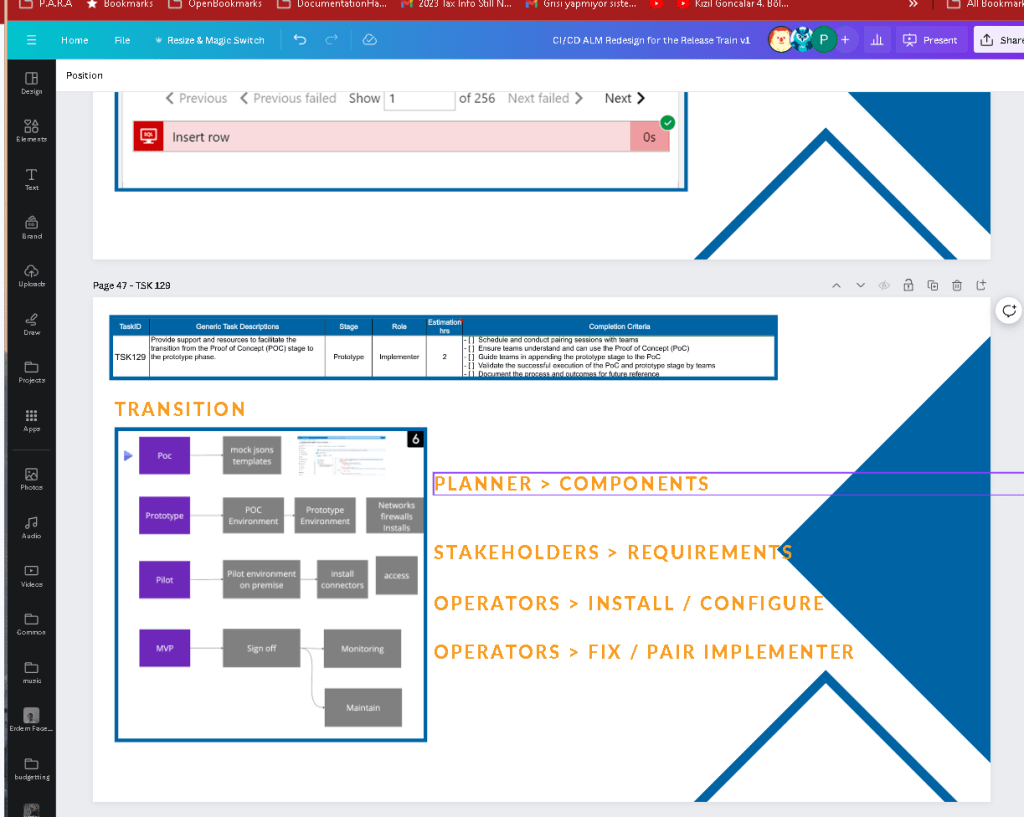Toggle the page lock icon
Viewport: 1024px width, 817px height.
(908, 285)
